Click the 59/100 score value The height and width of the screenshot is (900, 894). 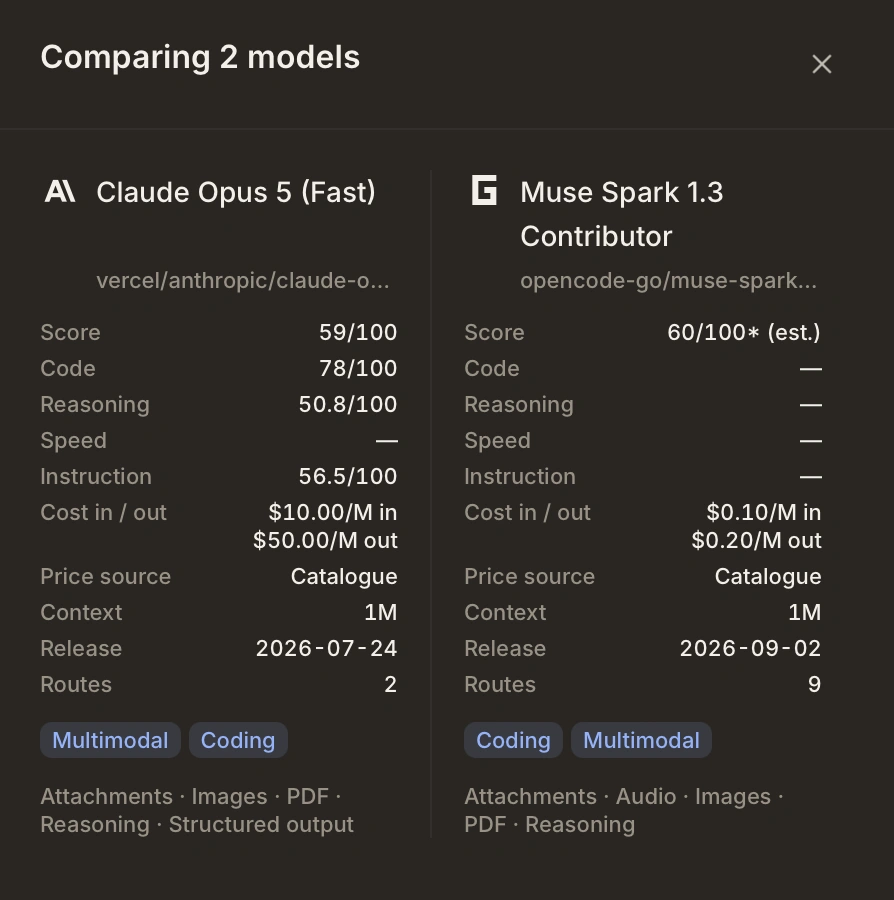coord(358,332)
